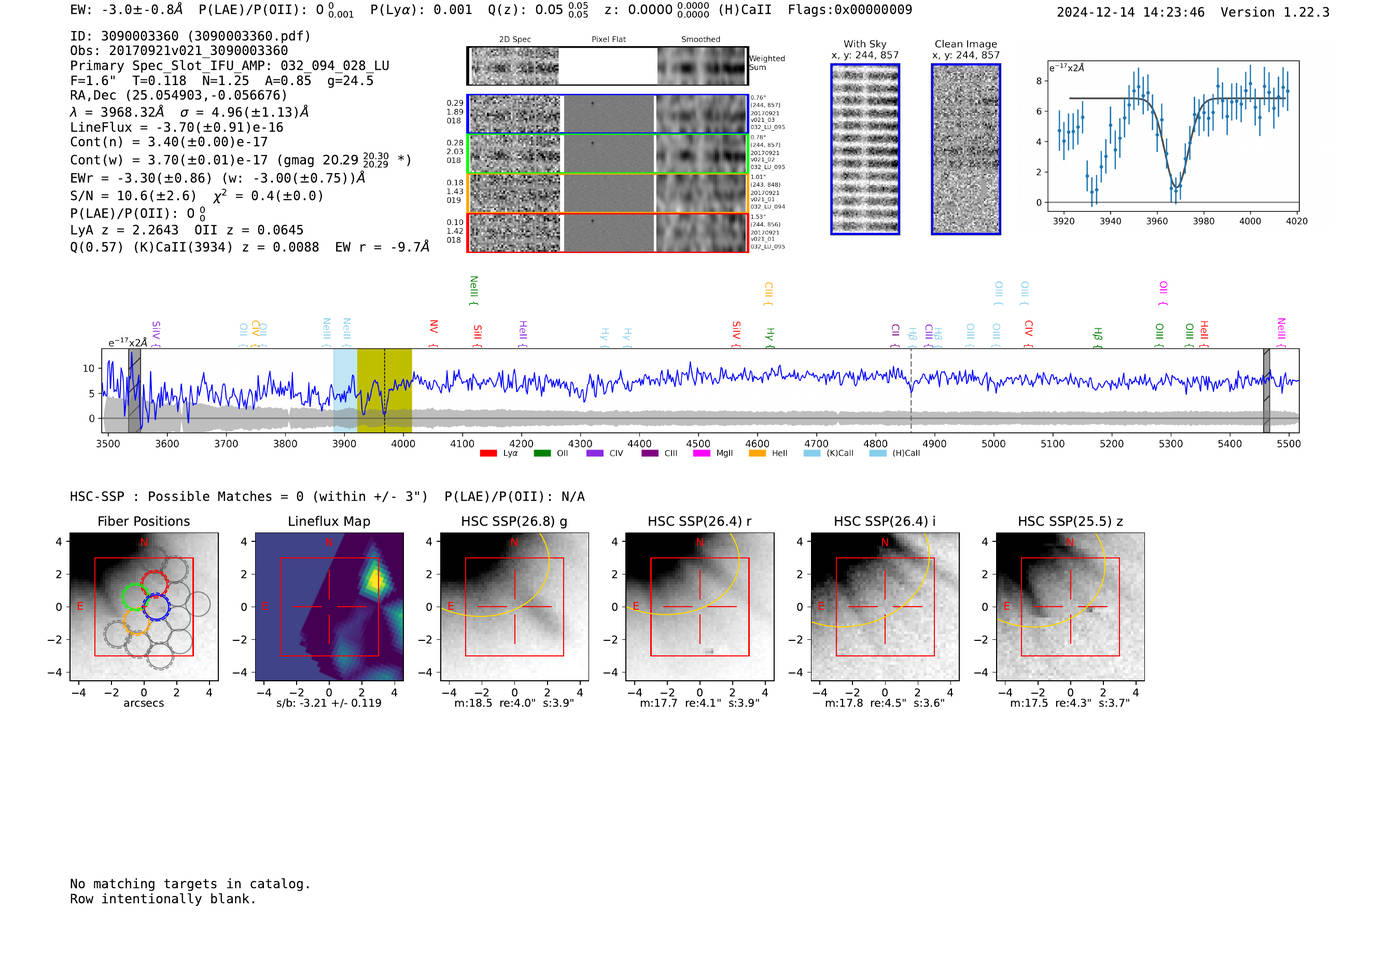Click the Pixel Flat column header

click(608, 40)
